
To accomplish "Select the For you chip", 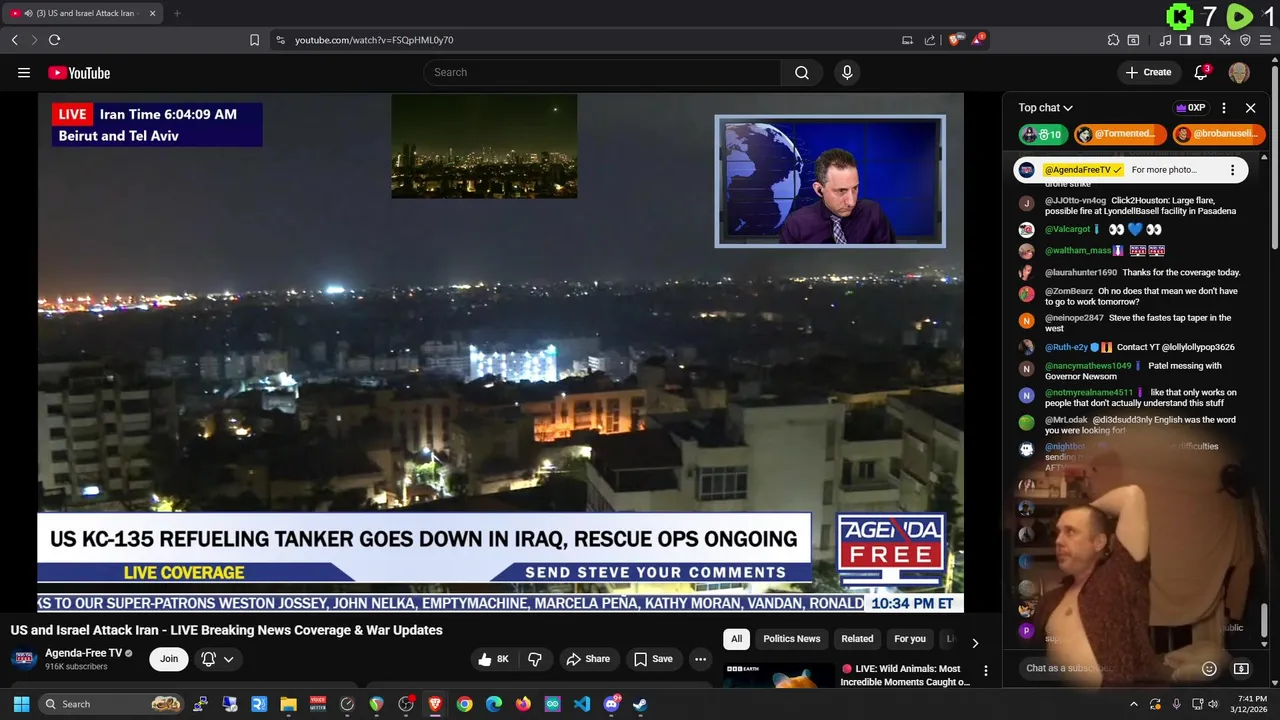I will click(x=910, y=639).
